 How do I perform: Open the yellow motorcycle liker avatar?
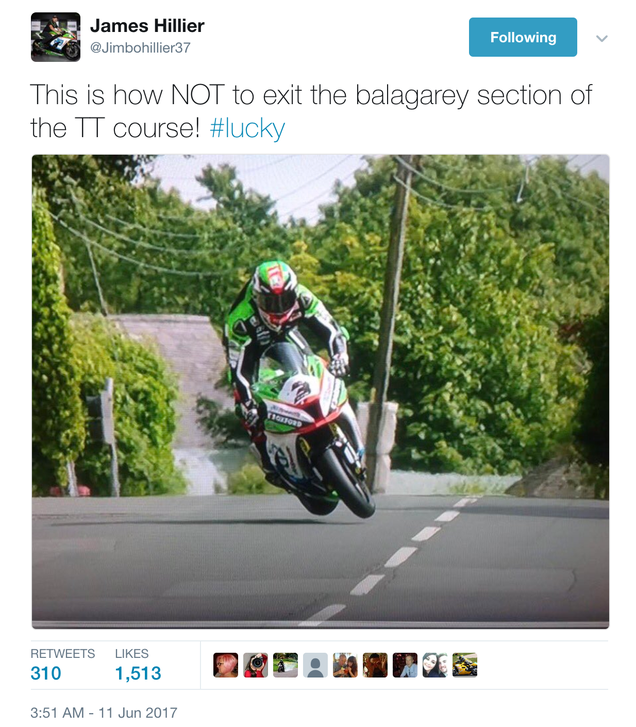coord(465,665)
